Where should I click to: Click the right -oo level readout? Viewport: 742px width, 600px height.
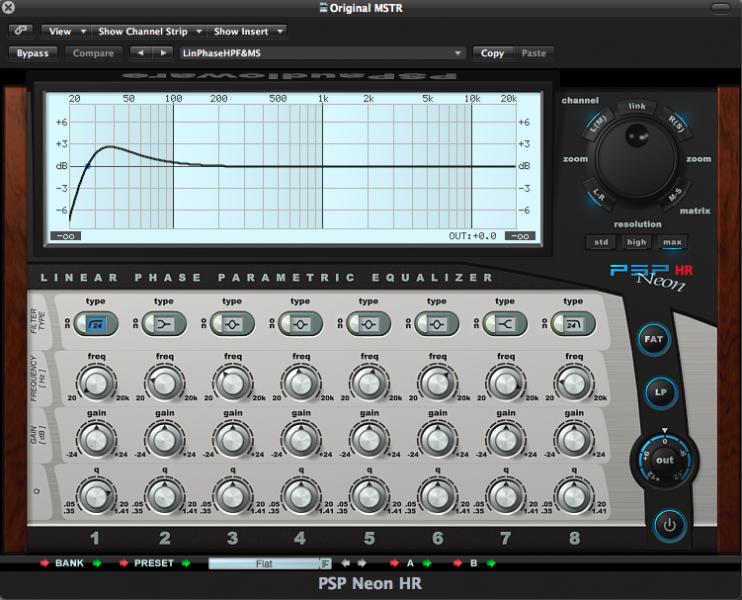[x=520, y=236]
